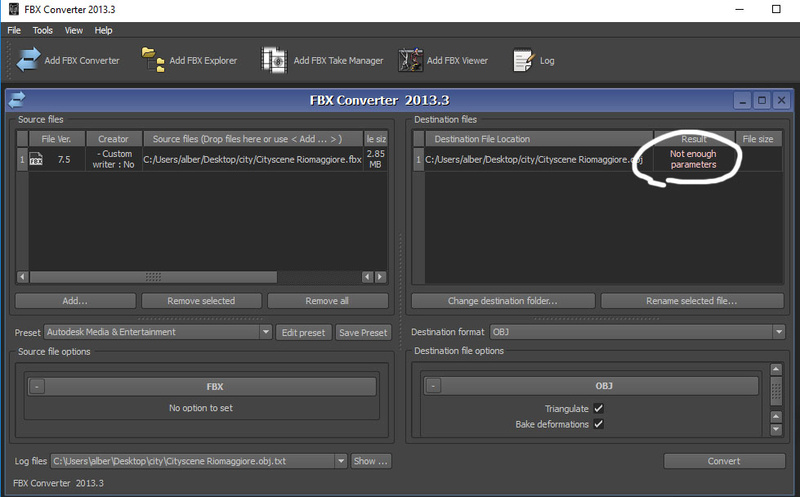
Task: Collapse the FBX source options section
Action: point(37,387)
